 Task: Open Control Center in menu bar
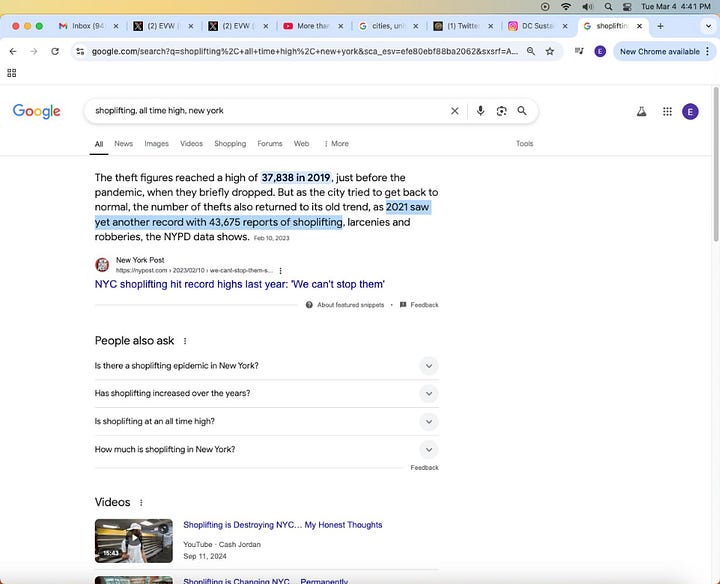pyautogui.click(x=627, y=6)
